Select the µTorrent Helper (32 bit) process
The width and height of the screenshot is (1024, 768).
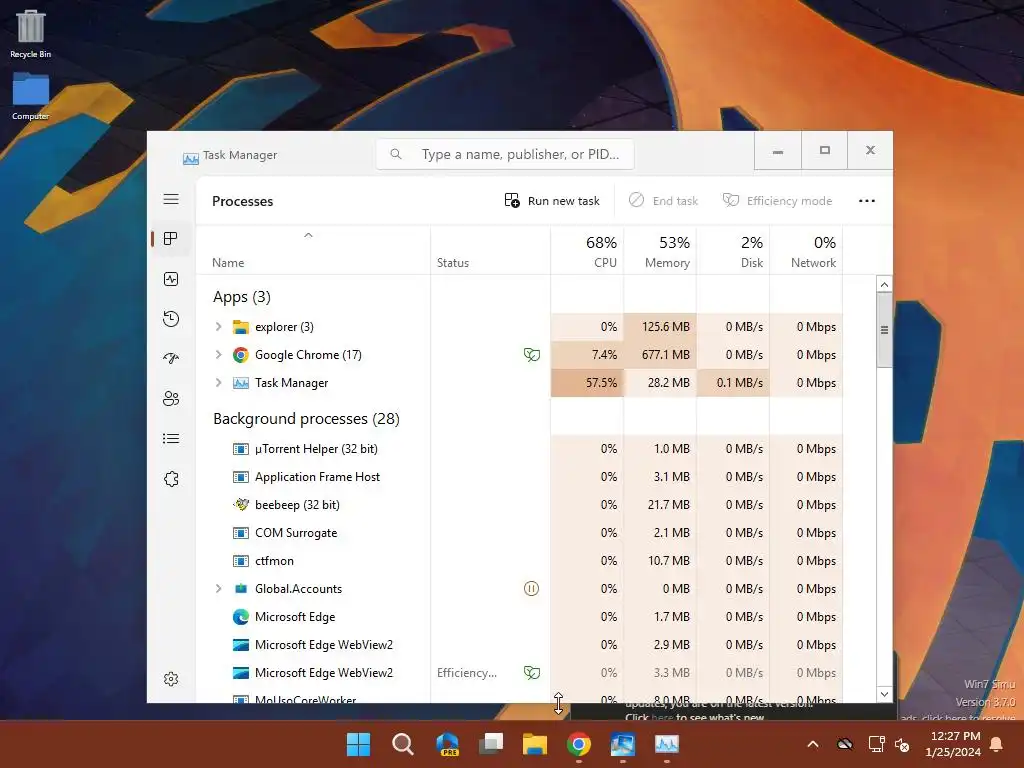(519, 449)
